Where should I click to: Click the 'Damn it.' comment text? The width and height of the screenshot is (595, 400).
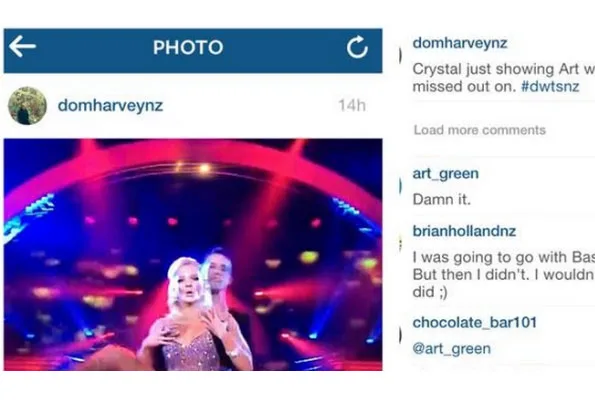(442, 199)
